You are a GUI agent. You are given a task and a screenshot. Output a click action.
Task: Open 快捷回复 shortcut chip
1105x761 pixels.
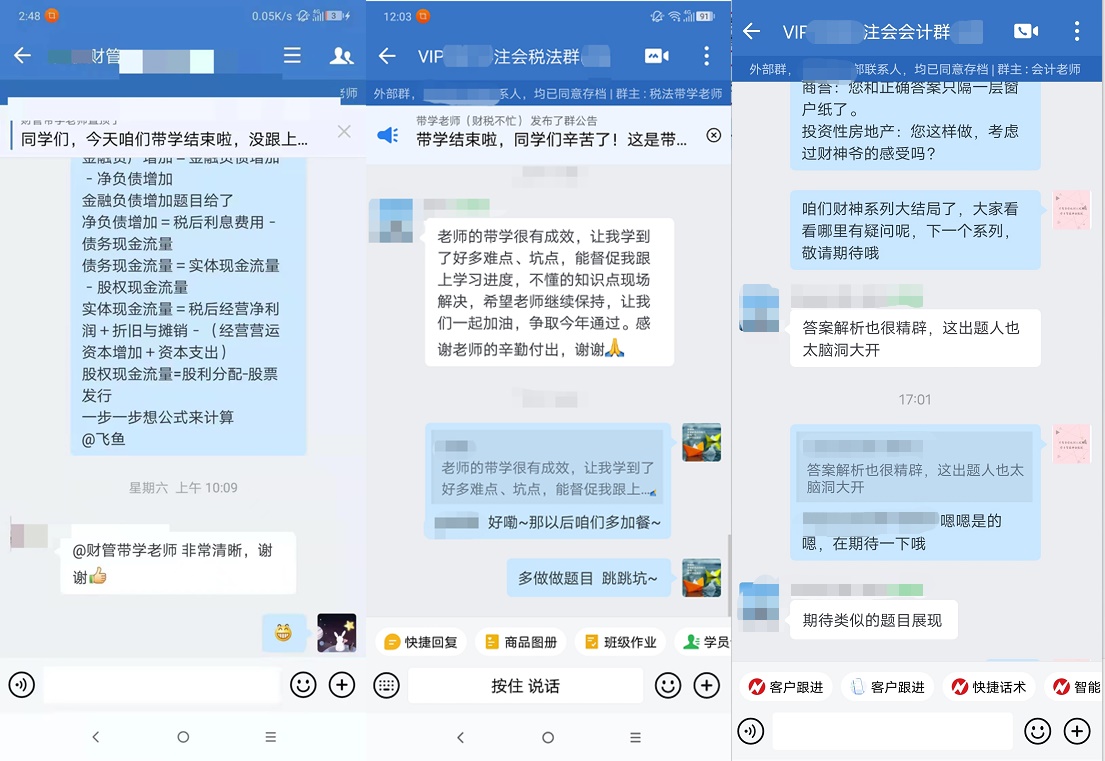pos(421,642)
